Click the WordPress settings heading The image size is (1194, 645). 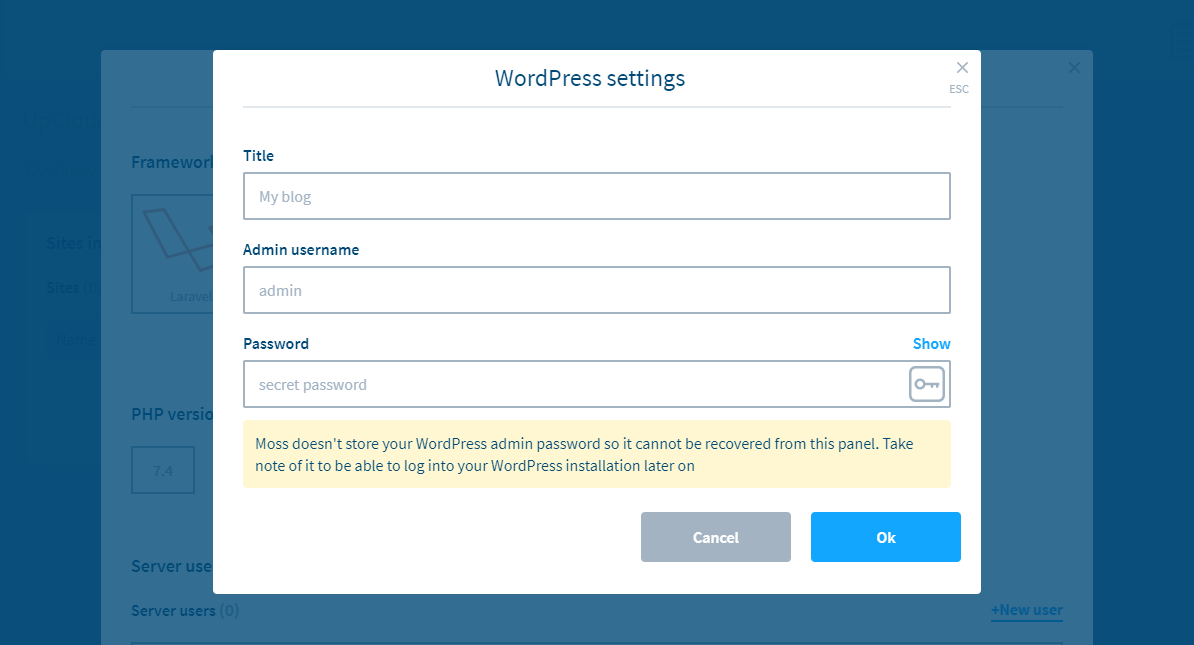(590, 78)
